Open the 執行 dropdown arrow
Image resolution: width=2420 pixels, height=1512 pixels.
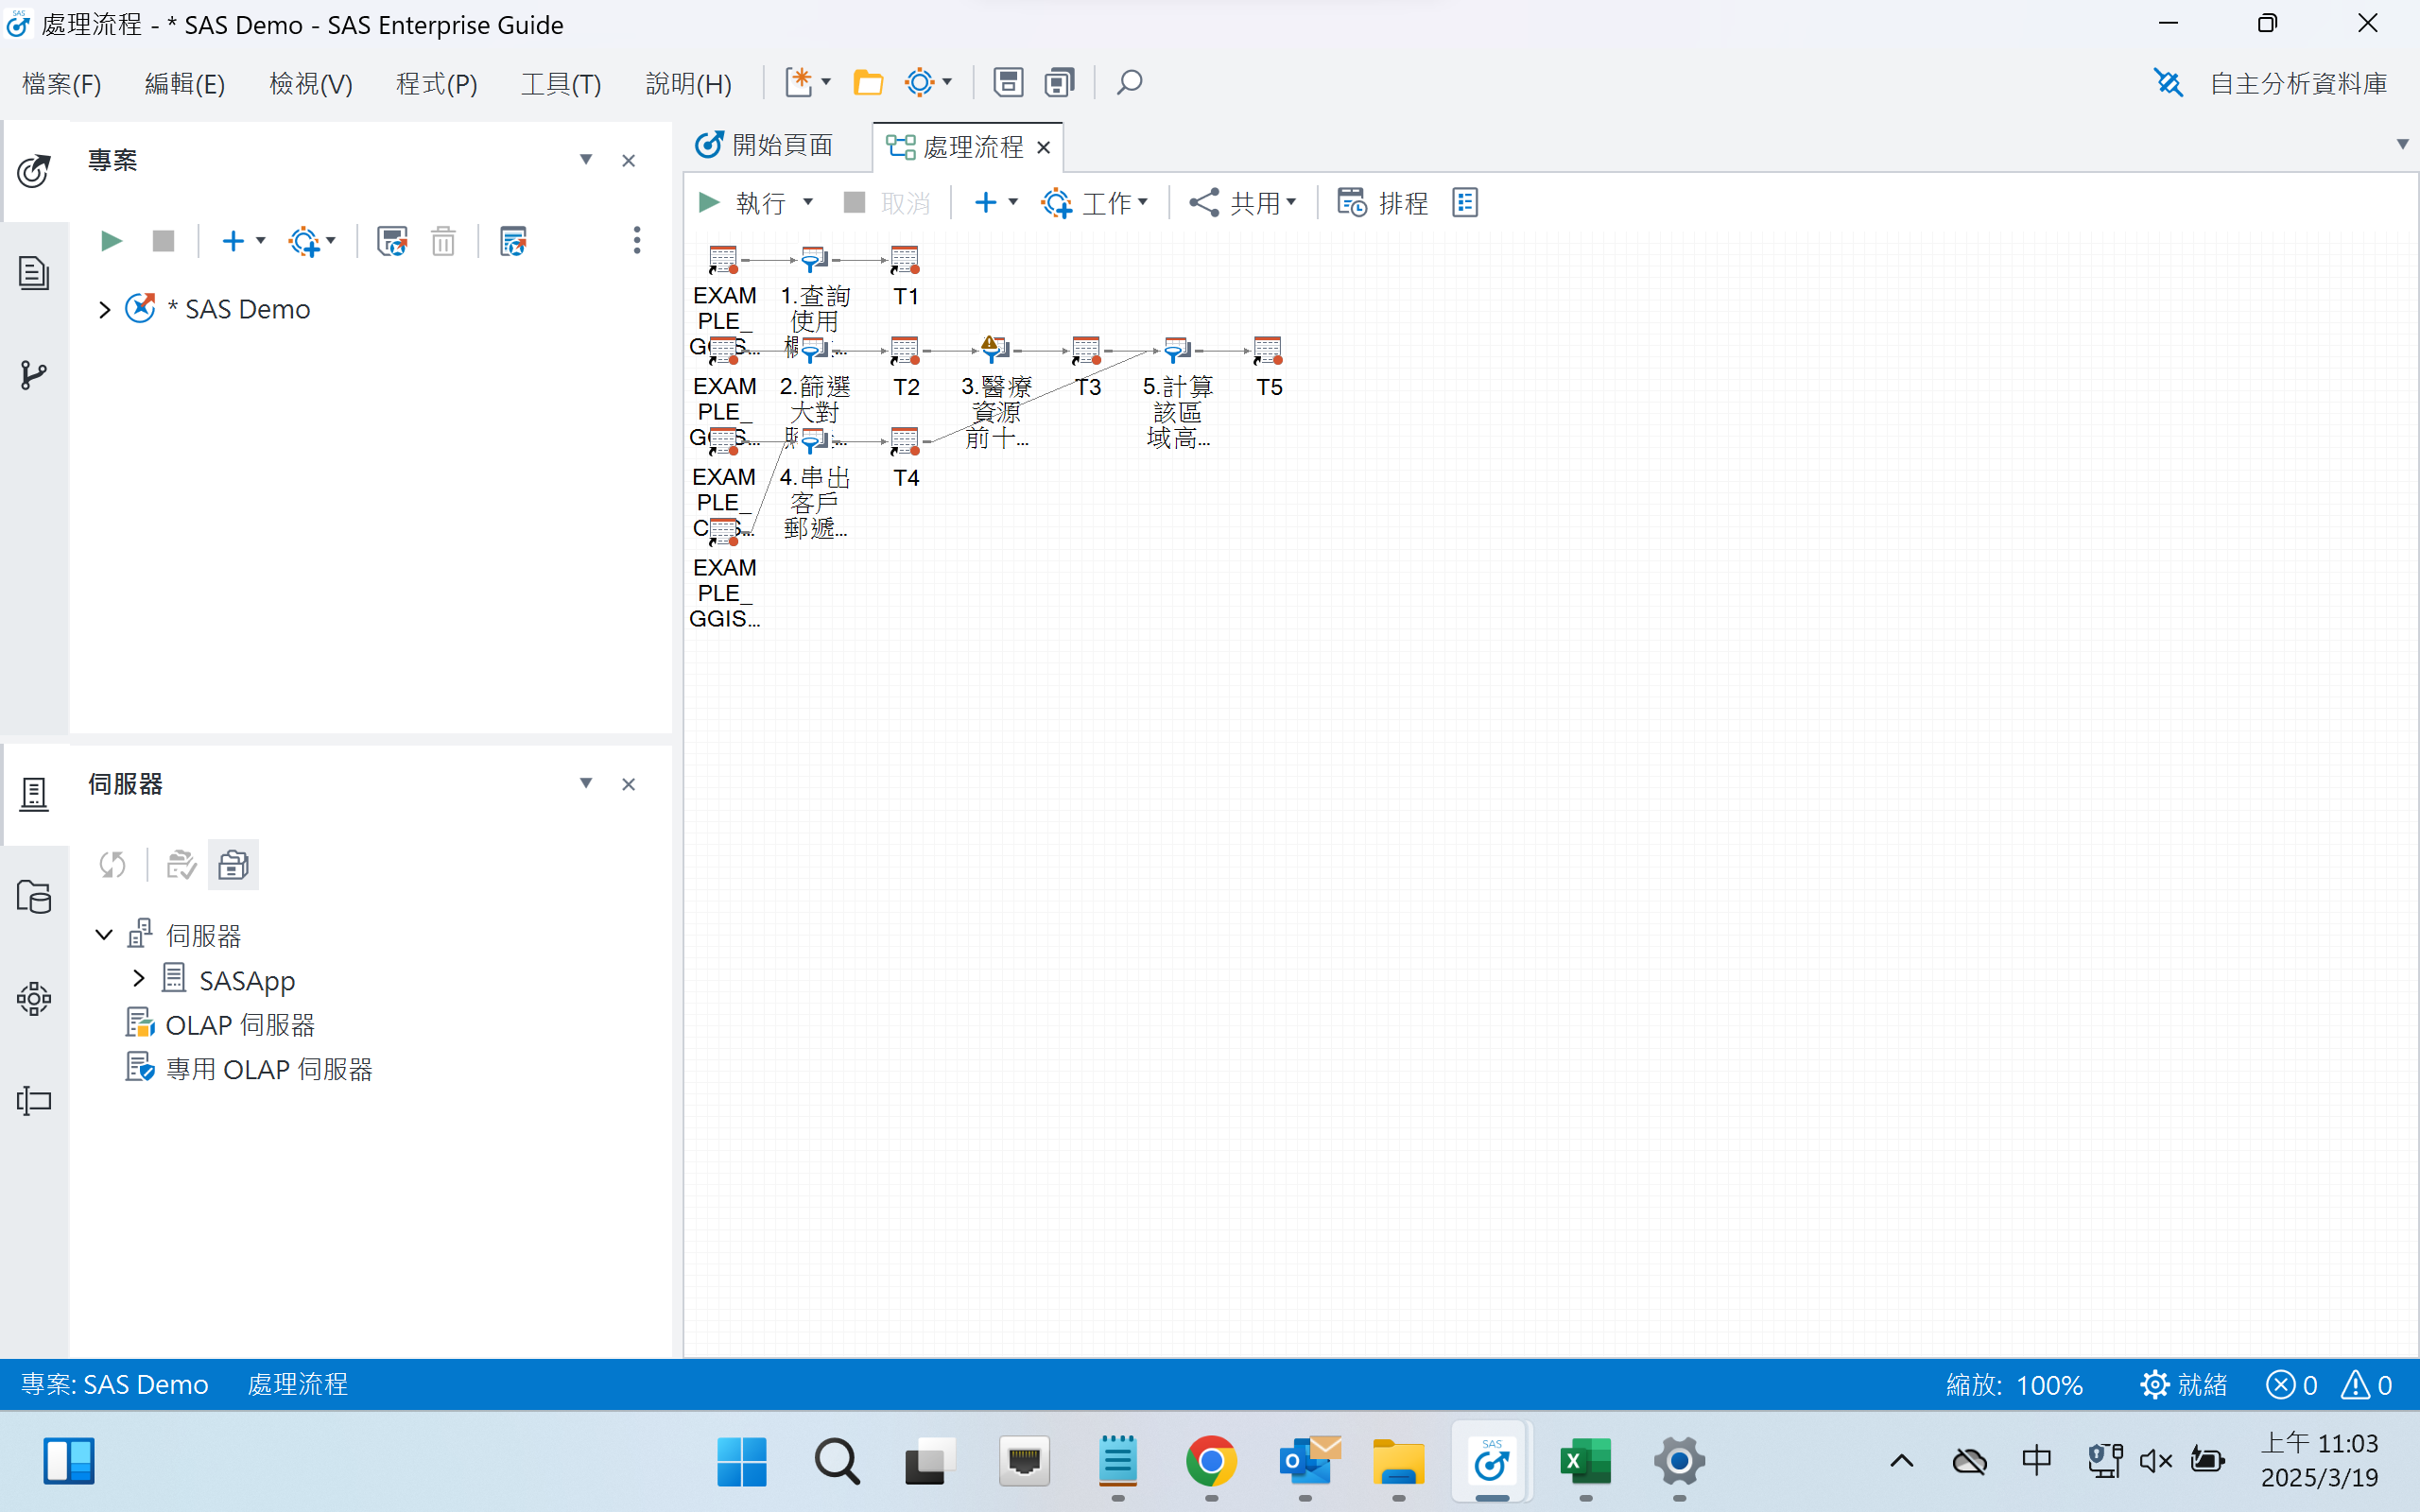pos(808,202)
